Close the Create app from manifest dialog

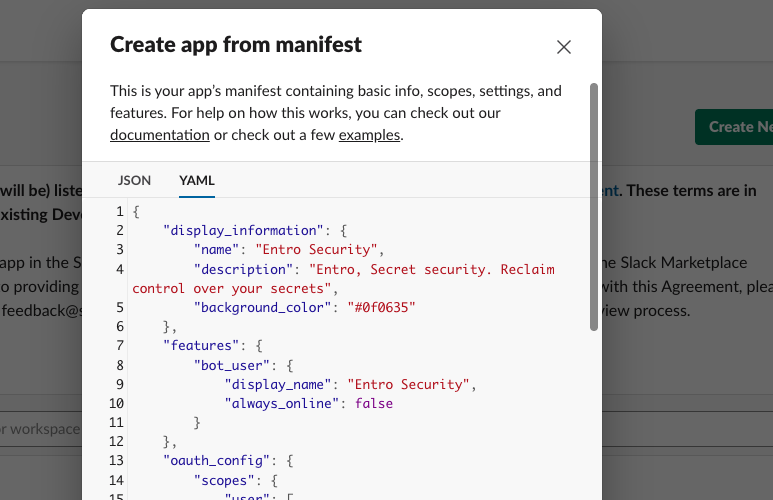[x=563, y=47]
